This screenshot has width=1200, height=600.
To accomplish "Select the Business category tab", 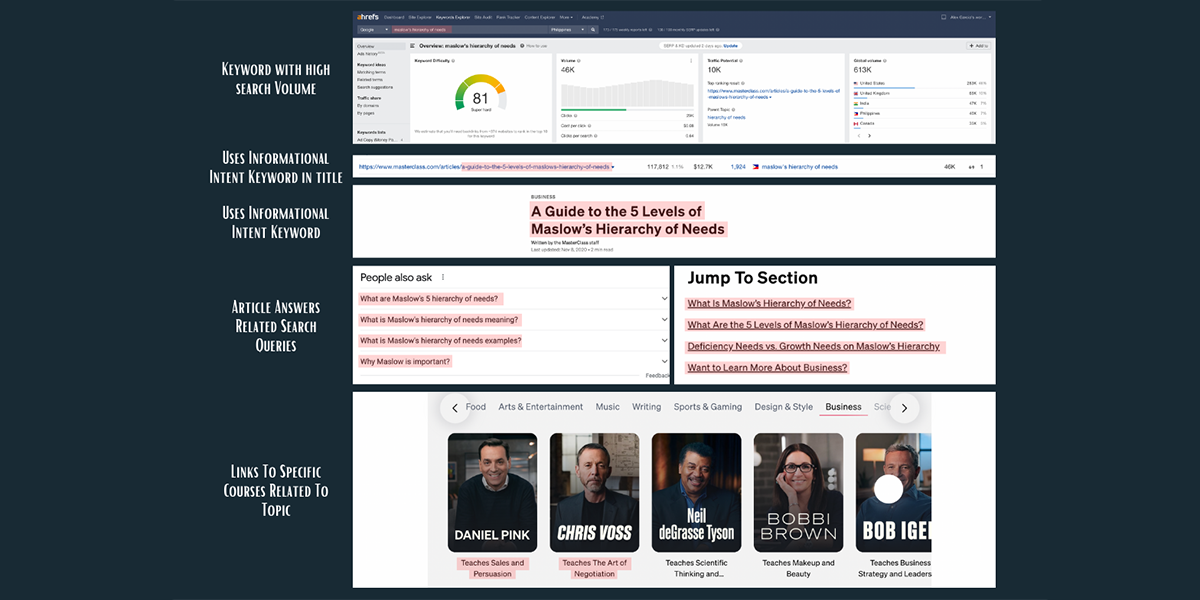I will coord(843,407).
